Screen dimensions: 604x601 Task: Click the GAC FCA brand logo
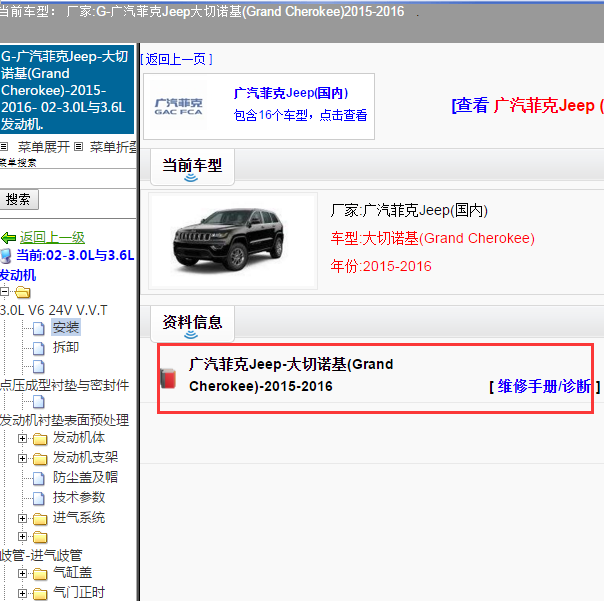pyautogui.click(x=178, y=107)
